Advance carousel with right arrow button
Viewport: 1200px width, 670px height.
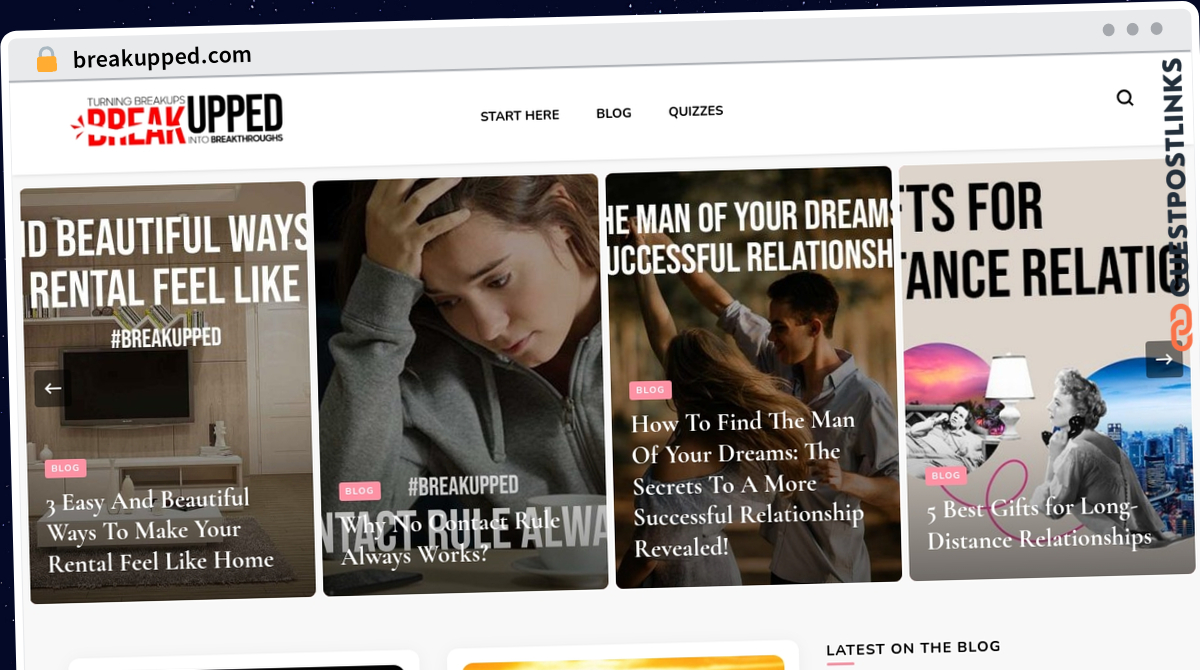coord(1164,359)
